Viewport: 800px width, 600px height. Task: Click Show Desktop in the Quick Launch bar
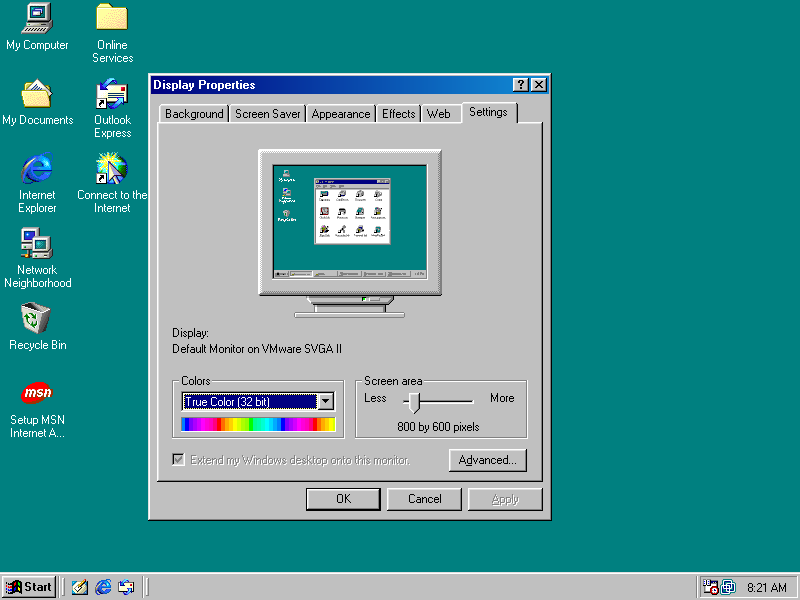(80, 587)
